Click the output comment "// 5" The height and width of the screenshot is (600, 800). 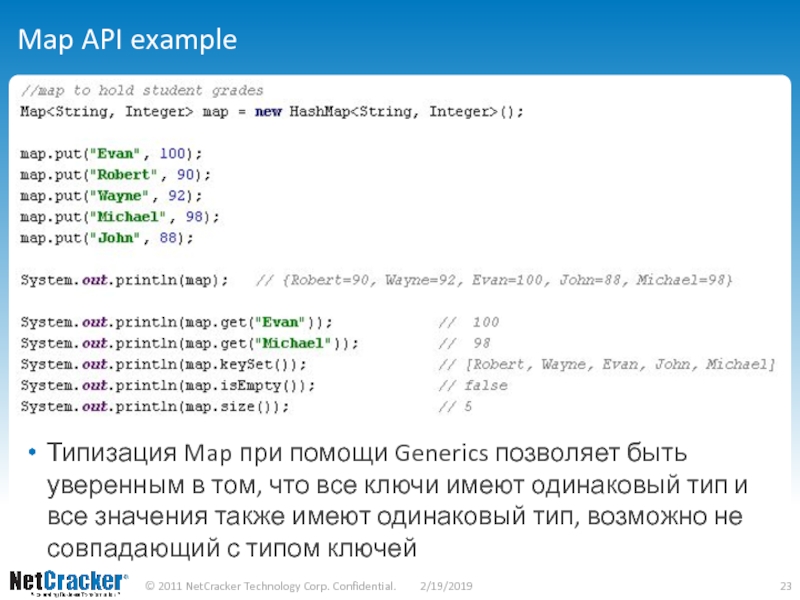pos(455,407)
